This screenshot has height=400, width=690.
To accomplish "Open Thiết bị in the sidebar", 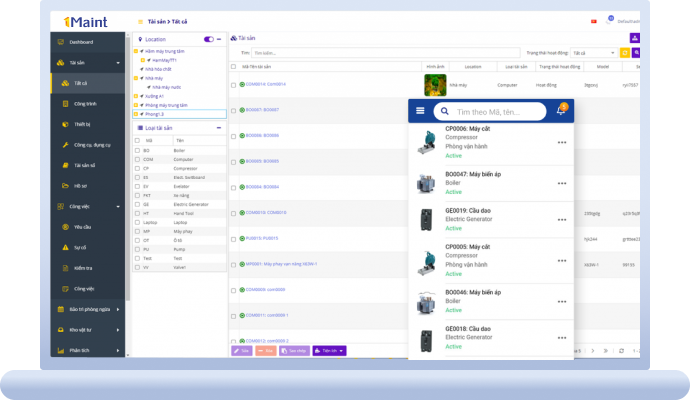I will tap(82, 124).
